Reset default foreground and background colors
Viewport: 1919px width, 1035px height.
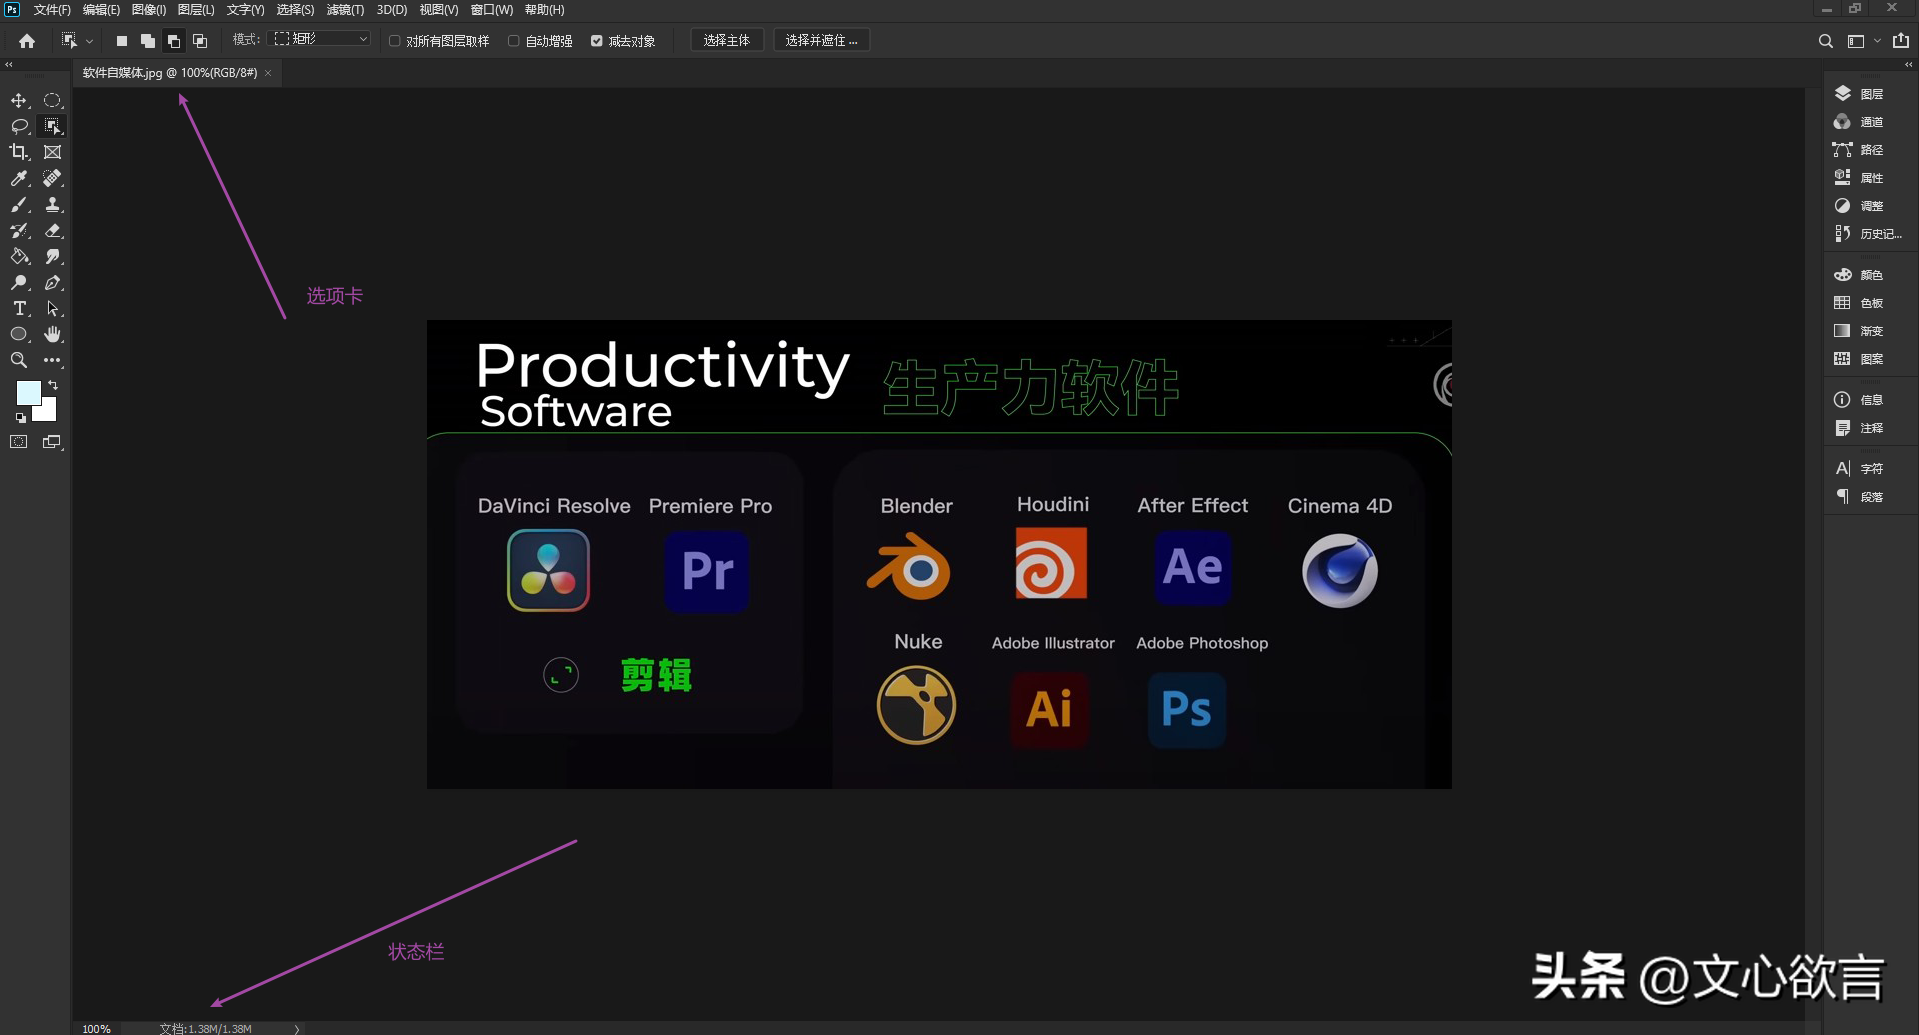pyautogui.click(x=20, y=418)
